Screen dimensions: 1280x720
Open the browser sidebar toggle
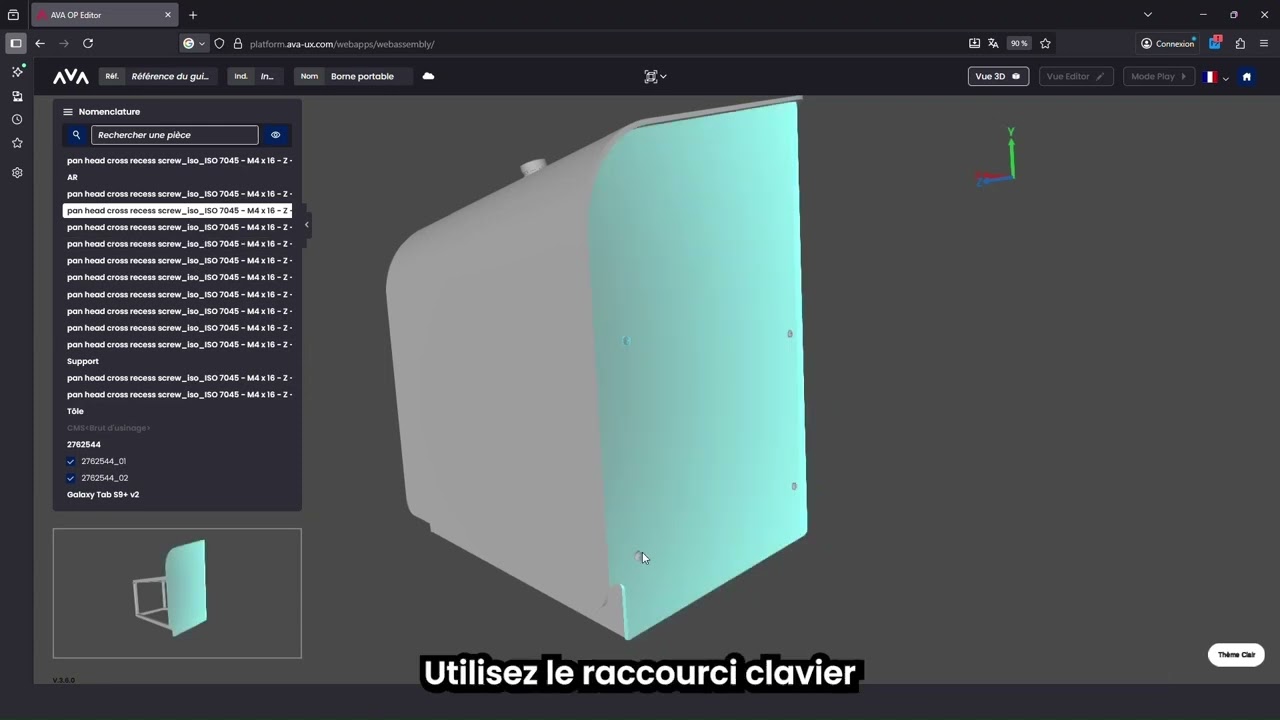pos(15,43)
